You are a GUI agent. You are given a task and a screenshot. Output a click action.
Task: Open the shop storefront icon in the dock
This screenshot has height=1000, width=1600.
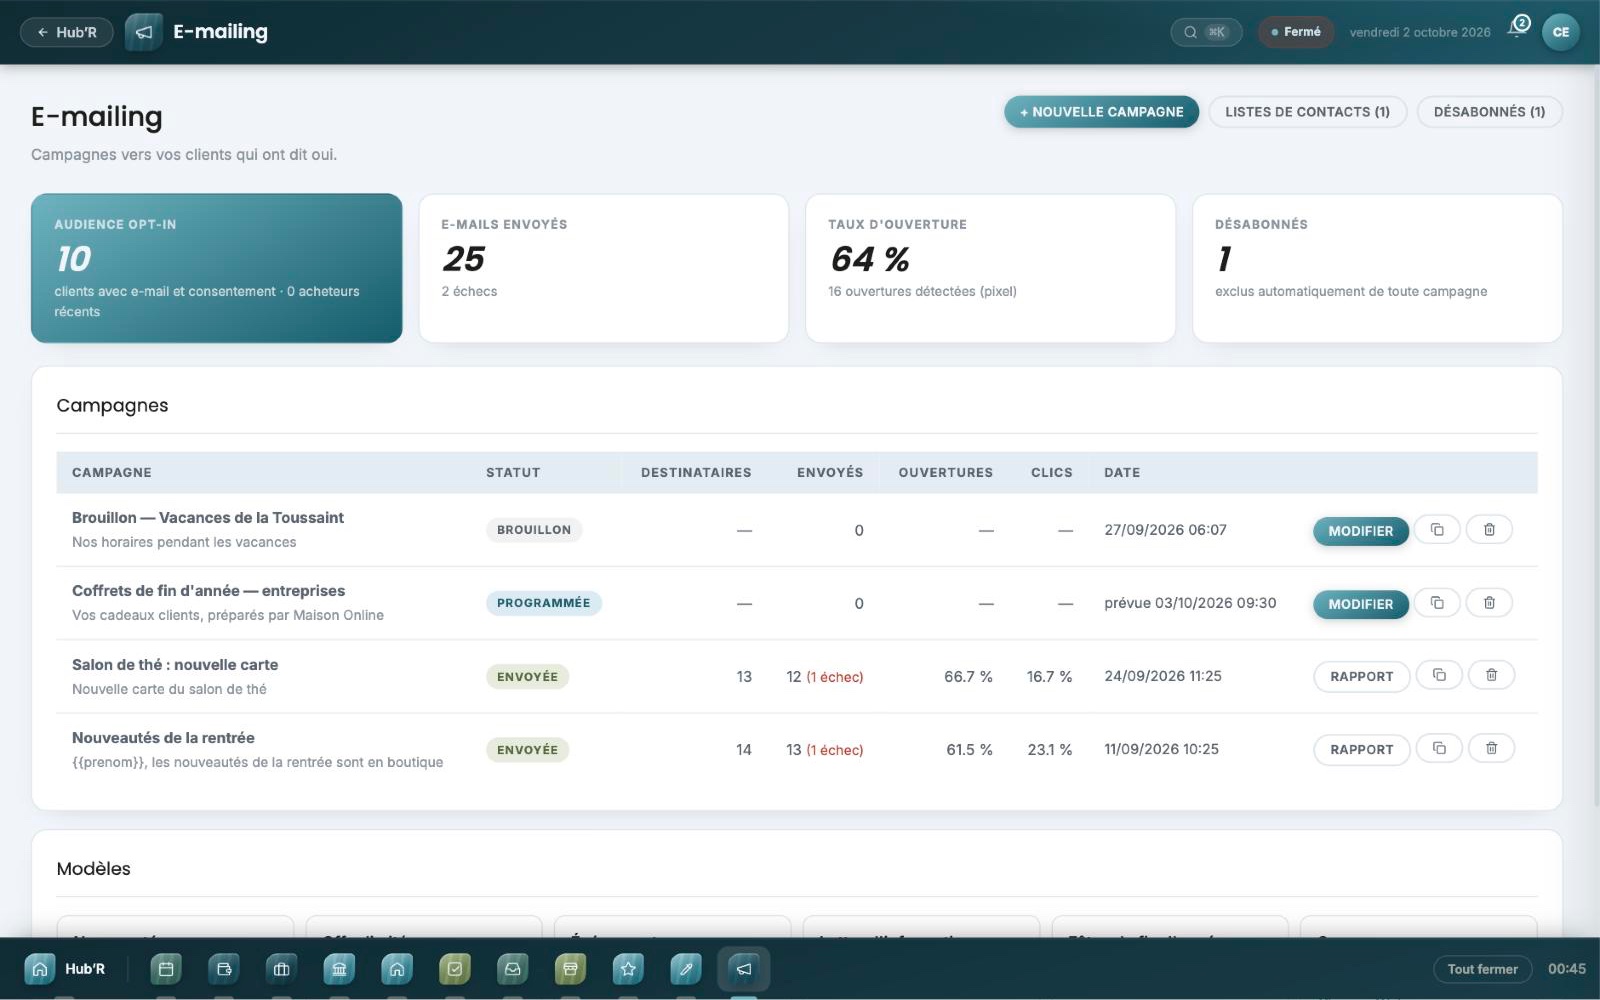[570, 969]
